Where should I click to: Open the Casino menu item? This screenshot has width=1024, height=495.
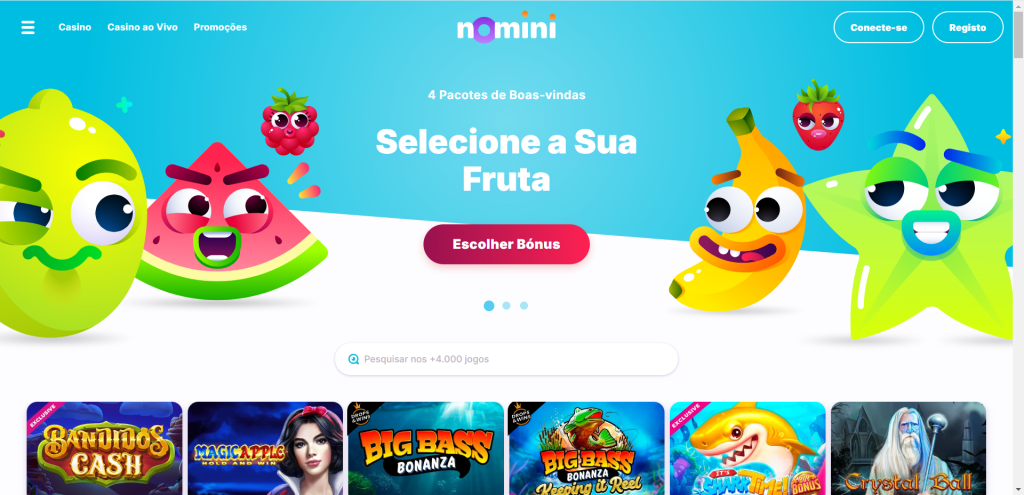click(75, 27)
